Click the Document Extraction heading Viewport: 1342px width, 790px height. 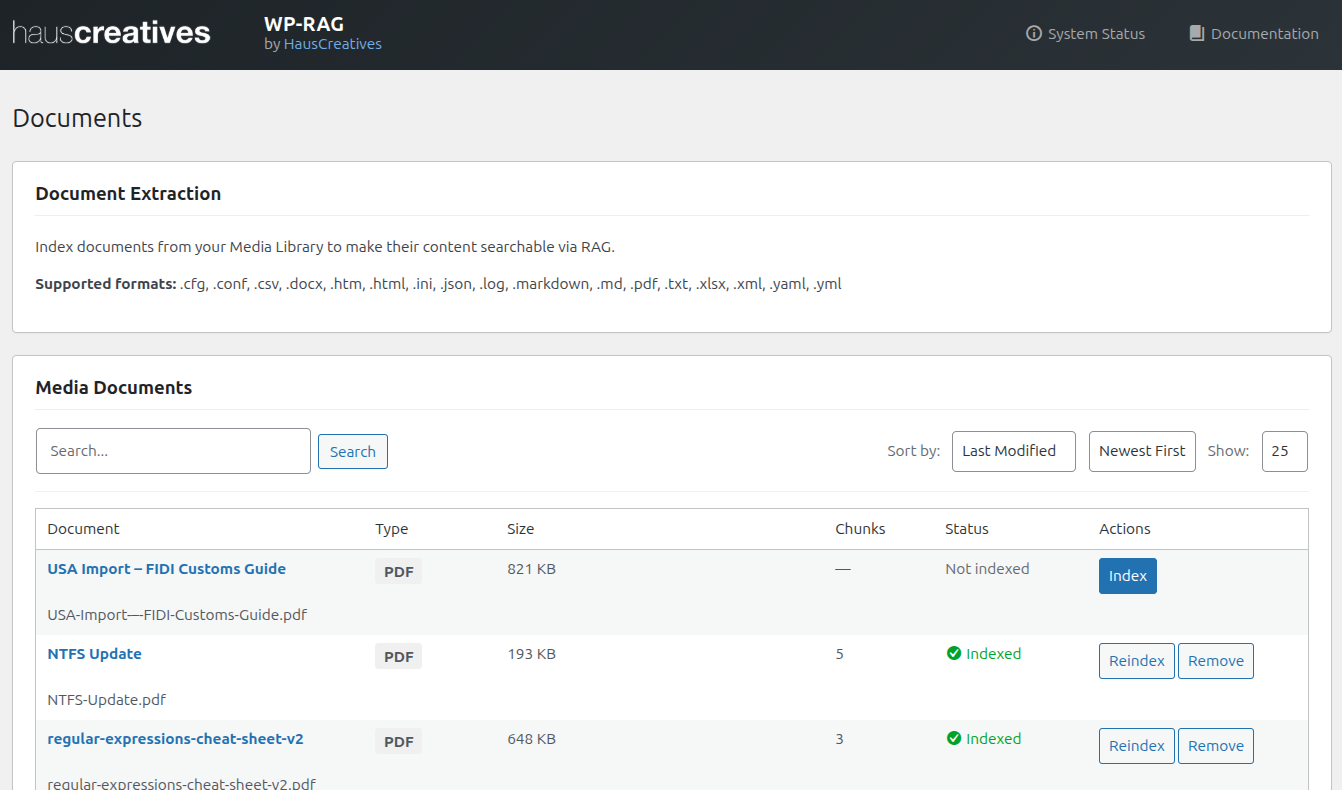coord(128,194)
